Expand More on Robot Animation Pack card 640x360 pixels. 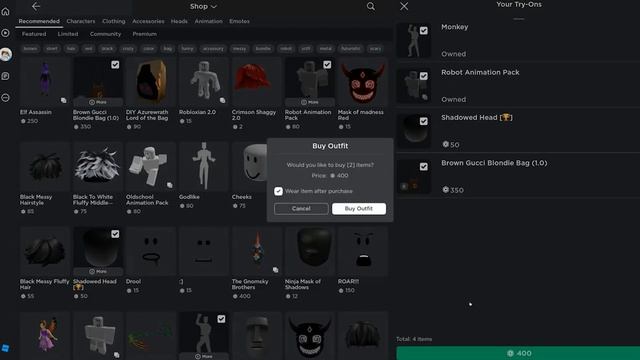coord(310,102)
